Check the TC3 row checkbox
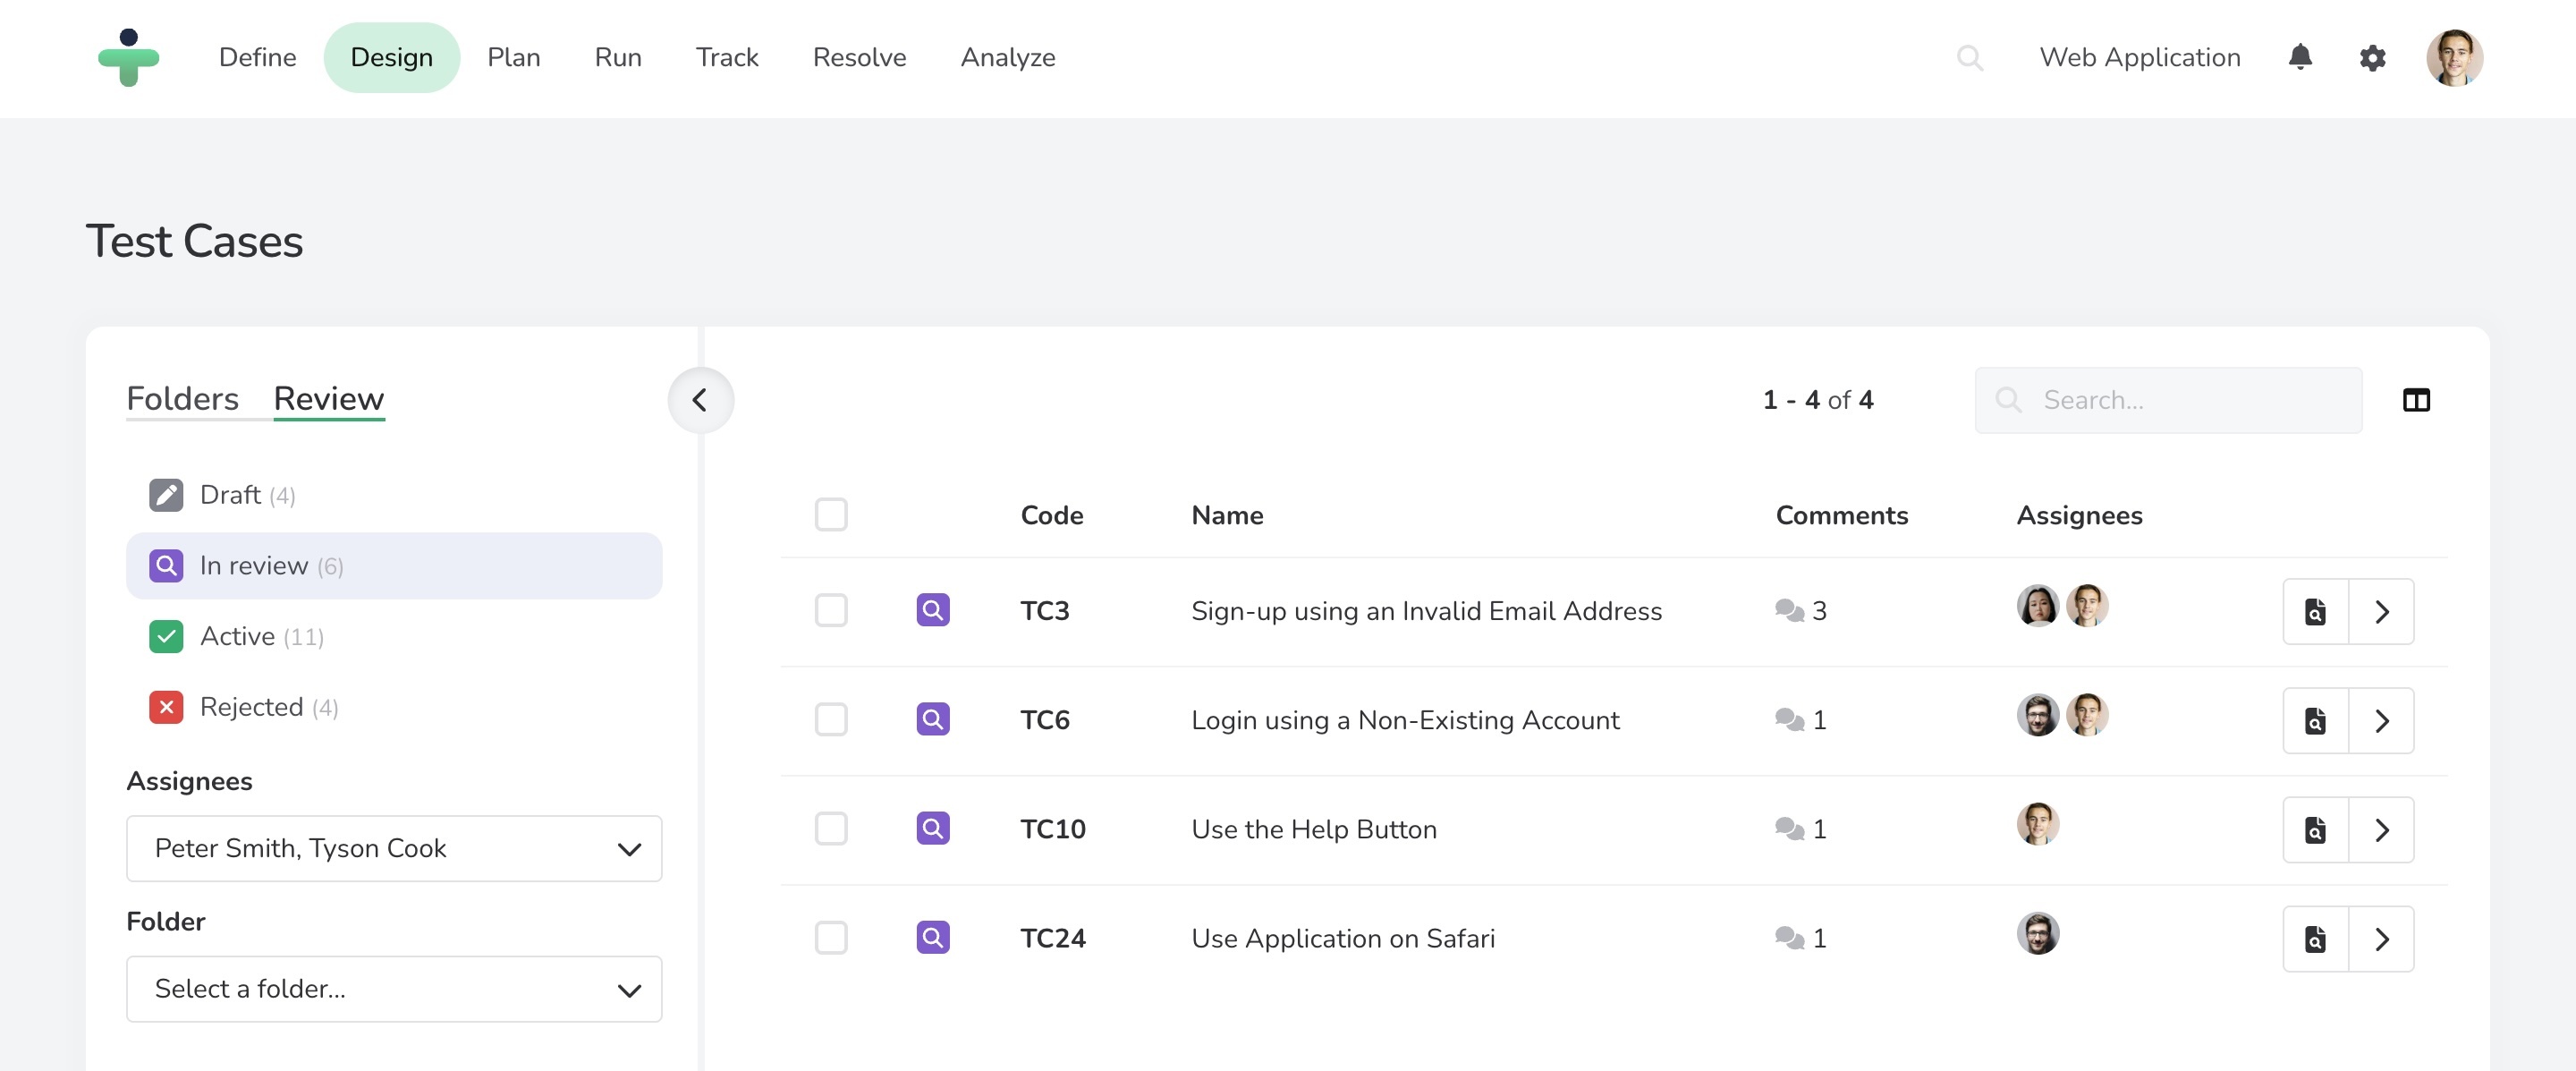 tap(831, 610)
